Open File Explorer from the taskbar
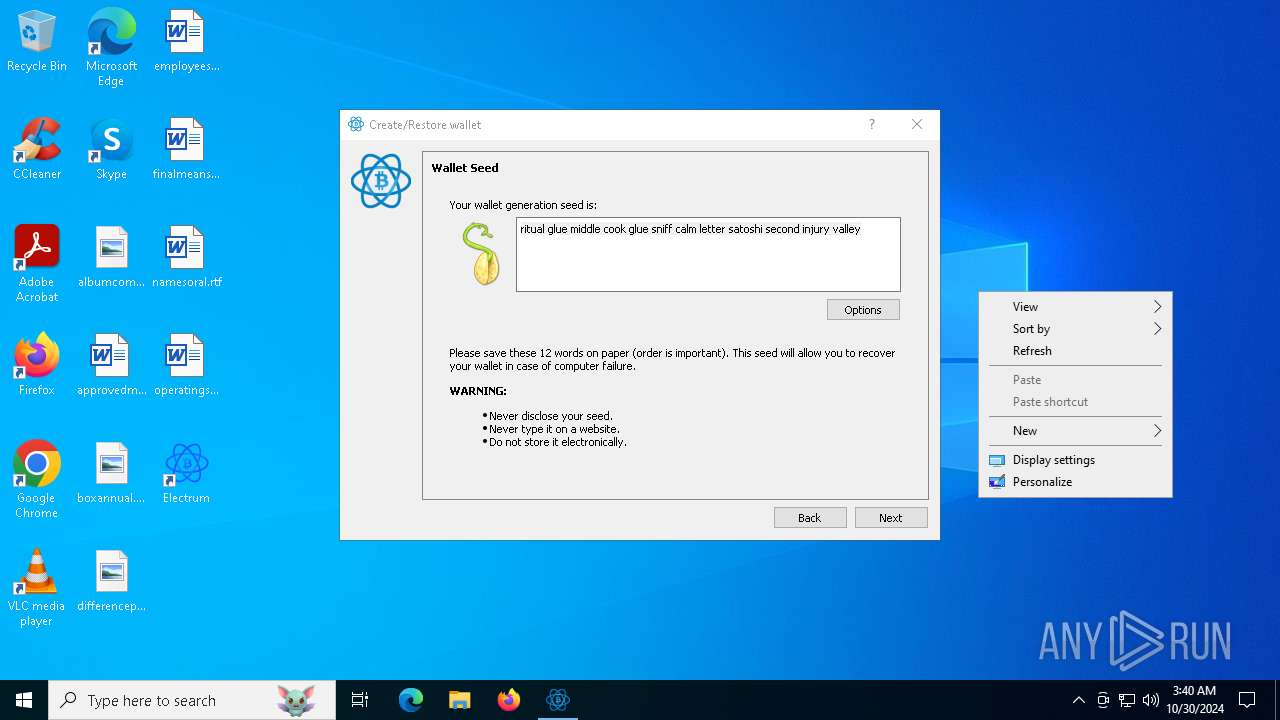This screenshot has width=1280, height=720. tap(460, 700)
